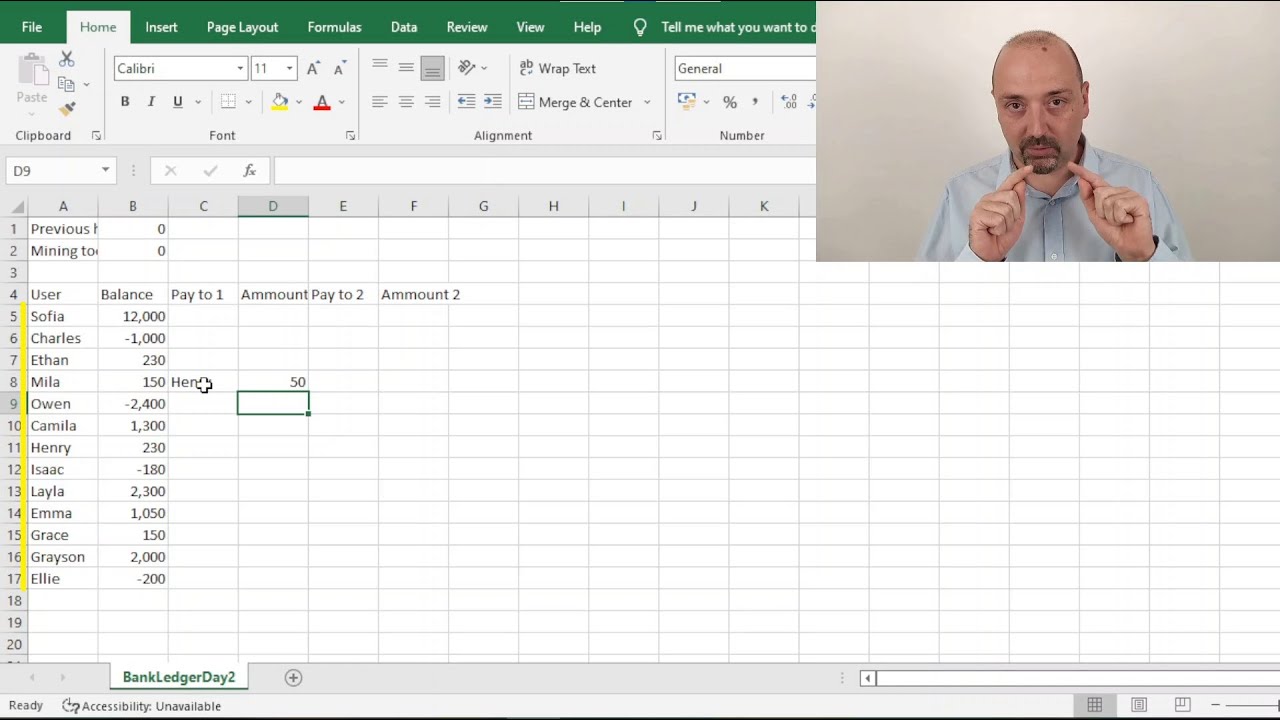This screenshot has height=720, width=1280.
Task: Align text left in the cell
Action: pos(380,102)
